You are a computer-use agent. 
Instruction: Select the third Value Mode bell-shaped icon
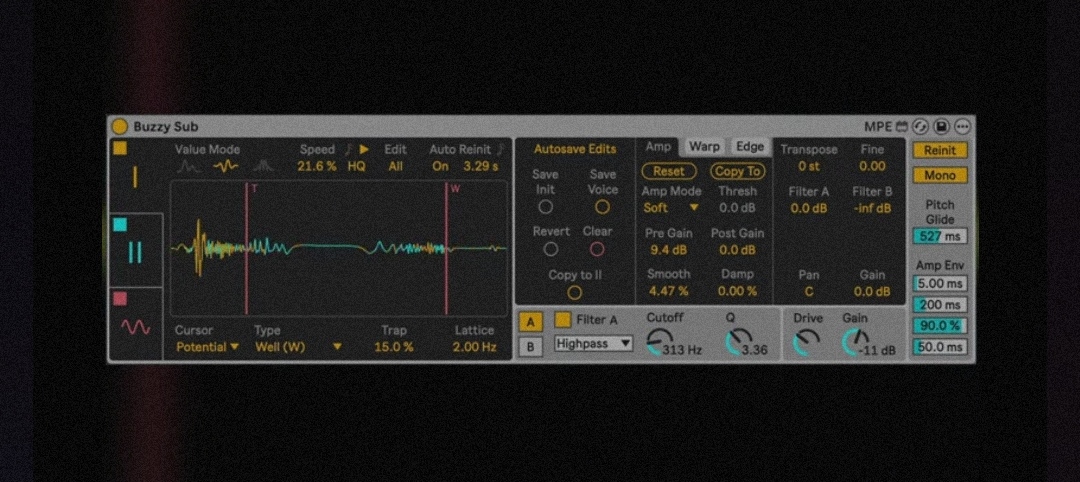[x=262, y=166]
